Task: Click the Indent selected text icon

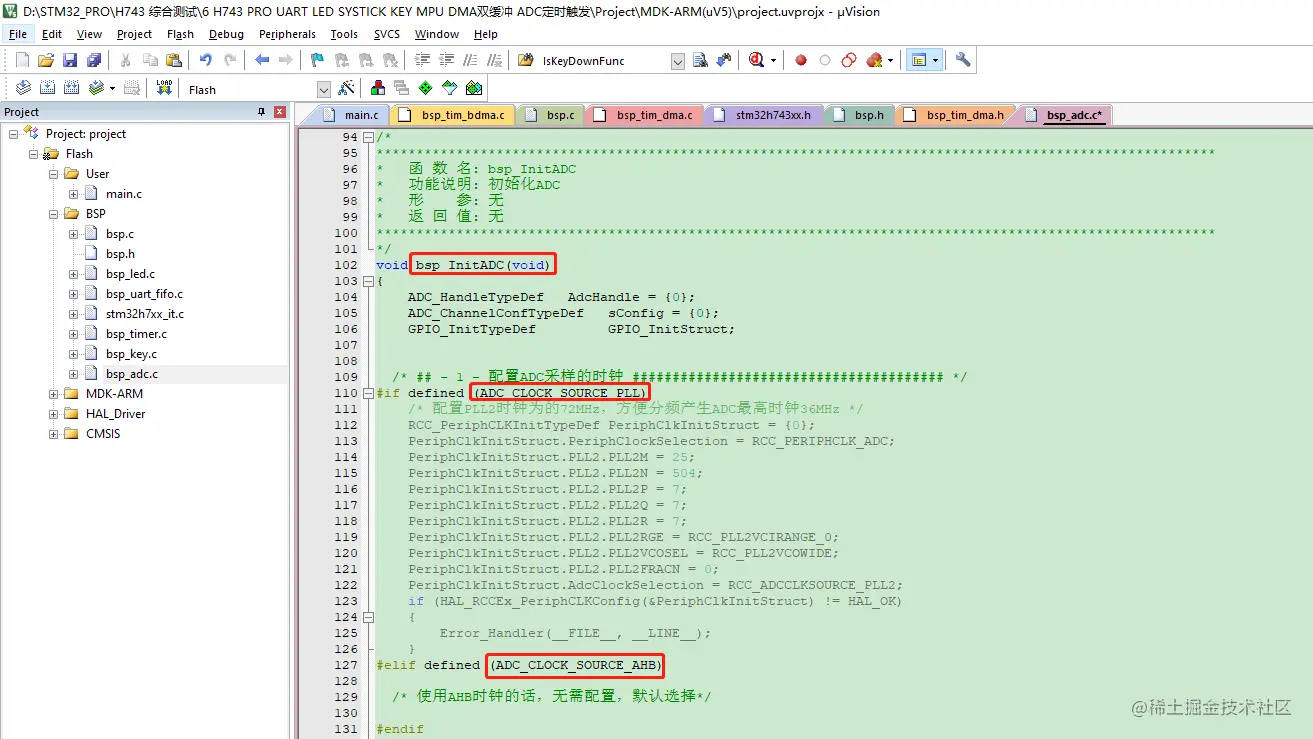Action: 424,61
